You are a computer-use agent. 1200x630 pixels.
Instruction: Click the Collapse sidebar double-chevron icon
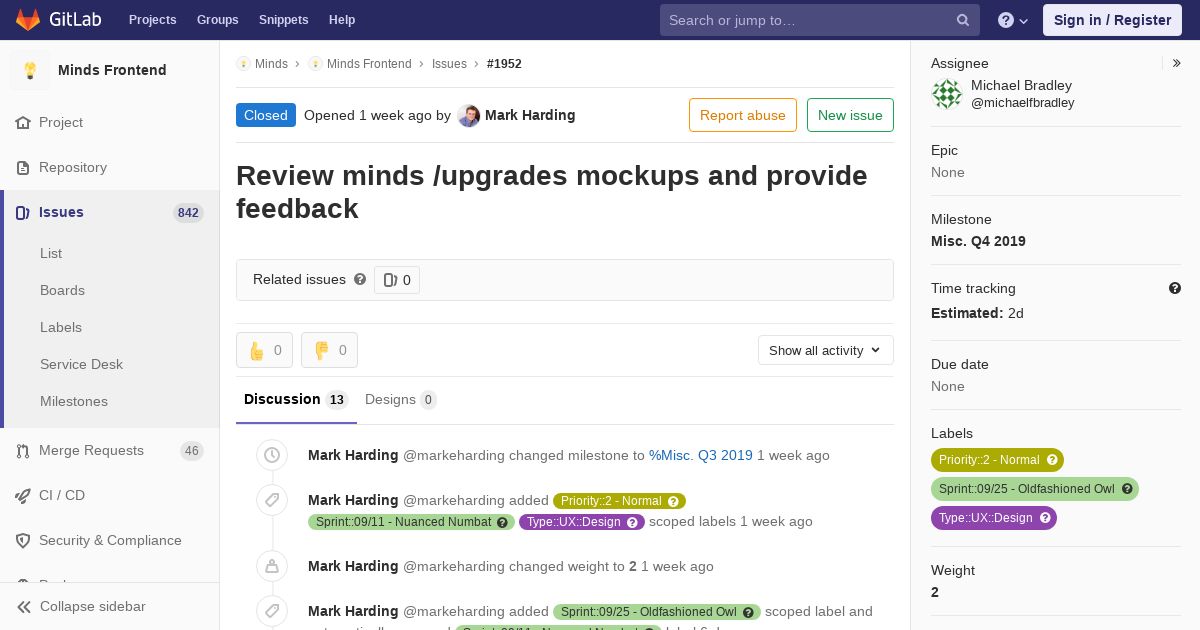24,607
